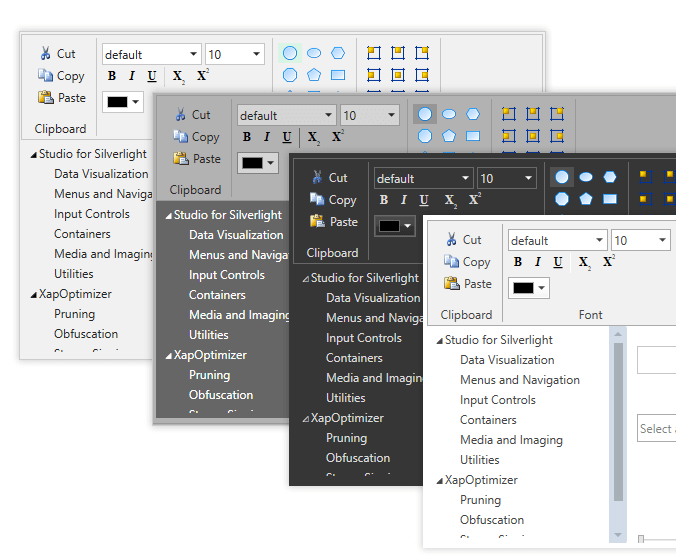676x560 pixels.
Task: Select Data Visualization in white front window
Action: pos(507,360)
